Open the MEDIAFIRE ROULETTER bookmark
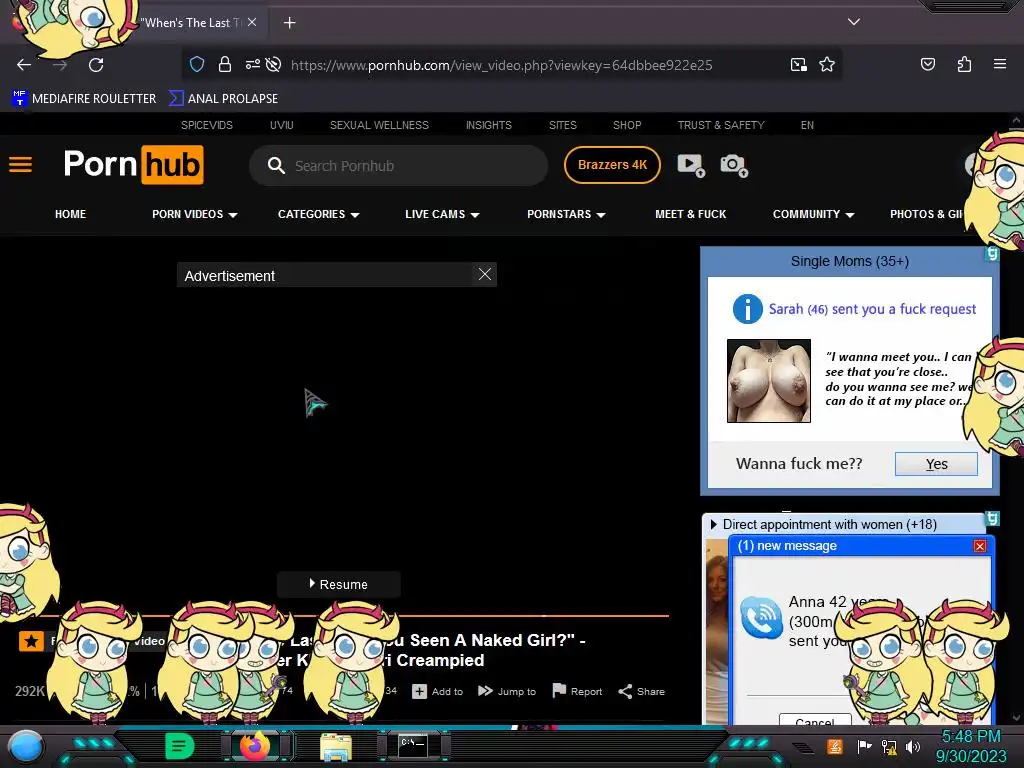 pos(84,99)
